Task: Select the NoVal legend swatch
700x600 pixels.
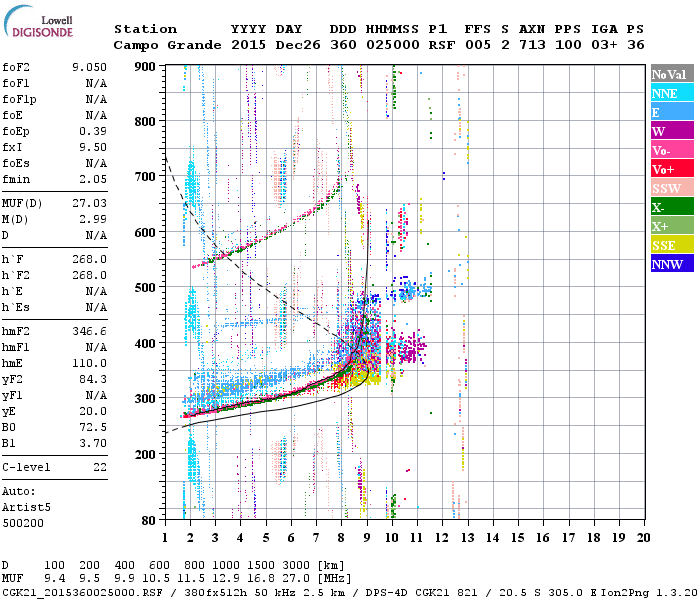Action: click(672, 74)
